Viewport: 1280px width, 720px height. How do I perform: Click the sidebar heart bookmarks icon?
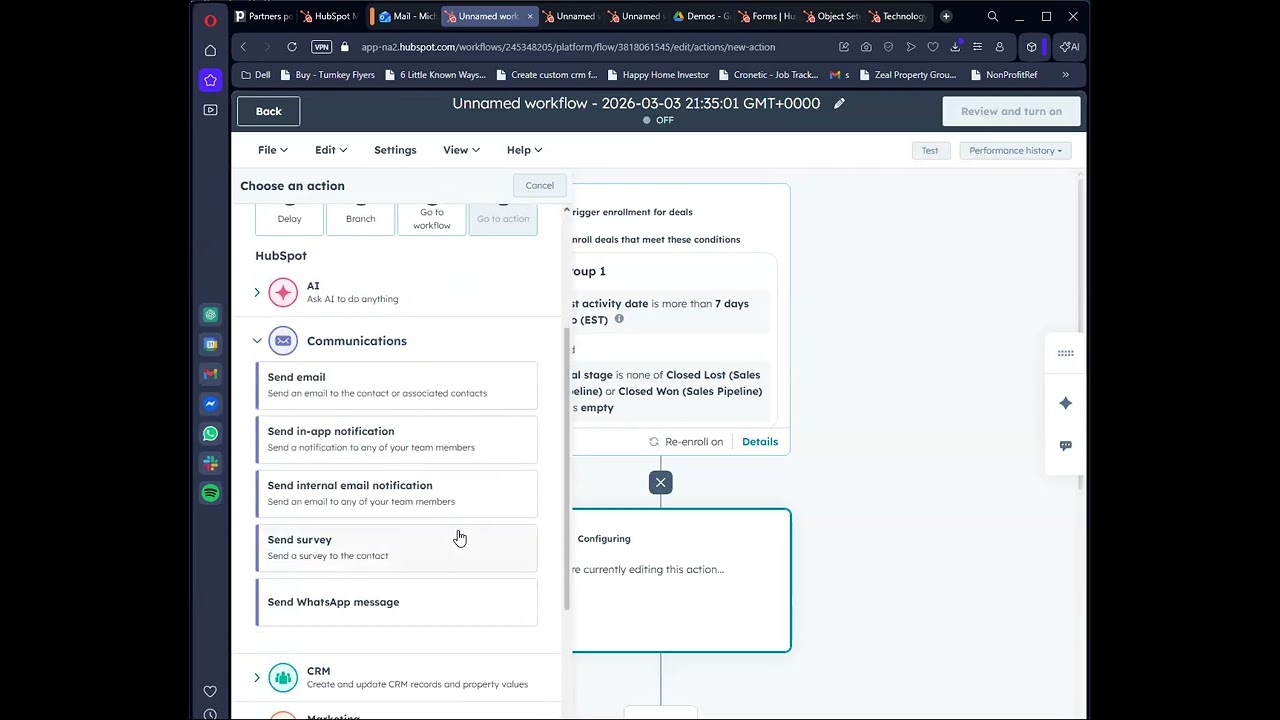(x=210, y=691)
